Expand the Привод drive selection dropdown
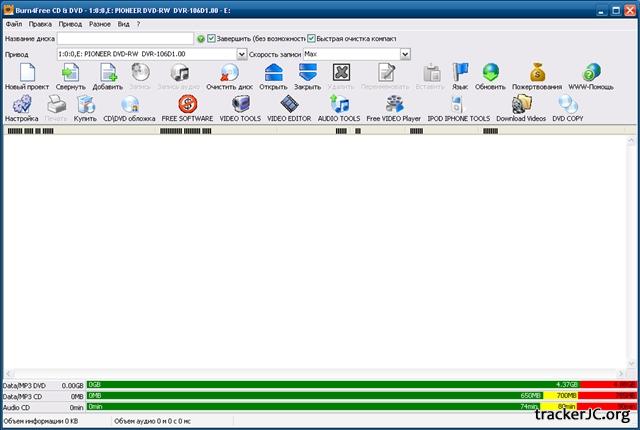The image size is (640, 430). [x=241, y=54]
